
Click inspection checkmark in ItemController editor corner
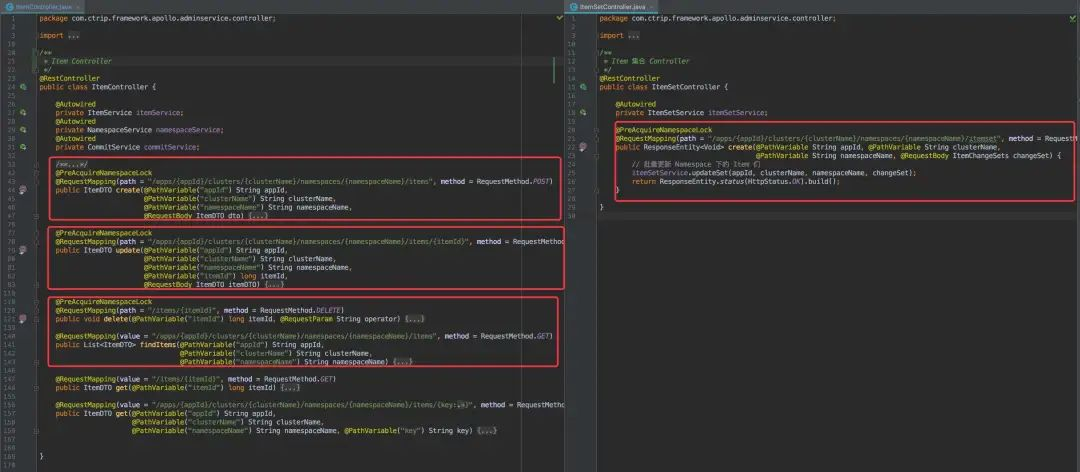pyautogui.click(x=559, y=18)
